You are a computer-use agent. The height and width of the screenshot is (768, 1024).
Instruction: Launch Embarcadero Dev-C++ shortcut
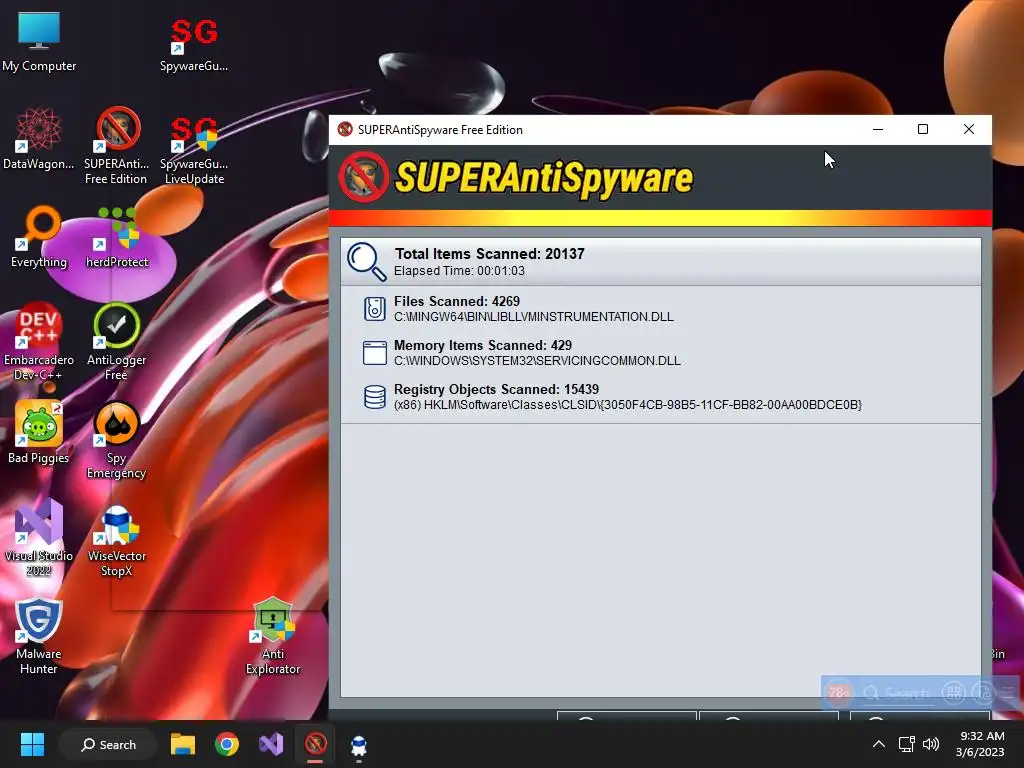coord(39,341)
